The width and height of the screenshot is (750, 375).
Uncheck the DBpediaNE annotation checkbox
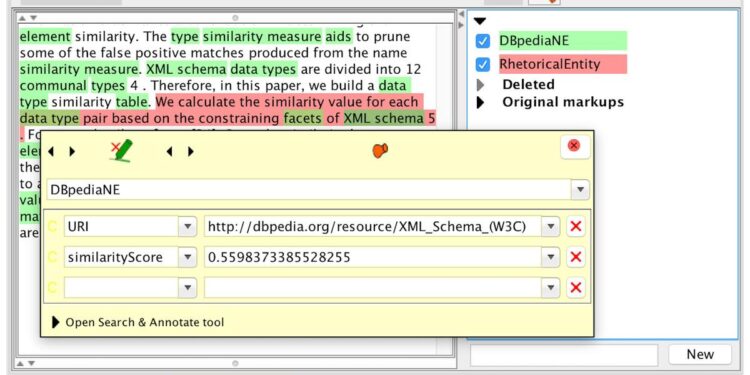483,41
